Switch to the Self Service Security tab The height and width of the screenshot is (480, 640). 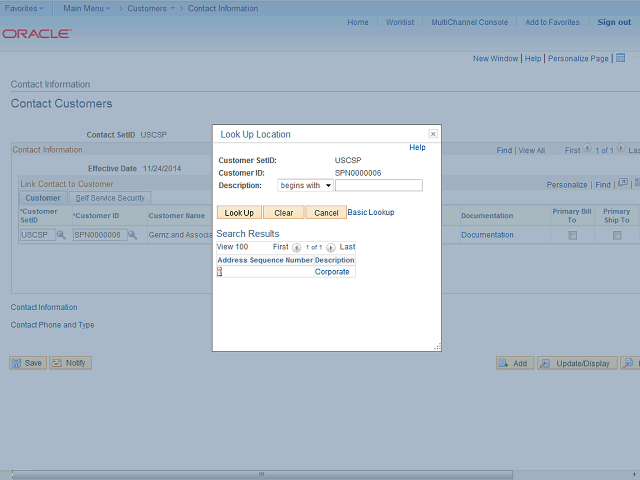pos(110,198)
